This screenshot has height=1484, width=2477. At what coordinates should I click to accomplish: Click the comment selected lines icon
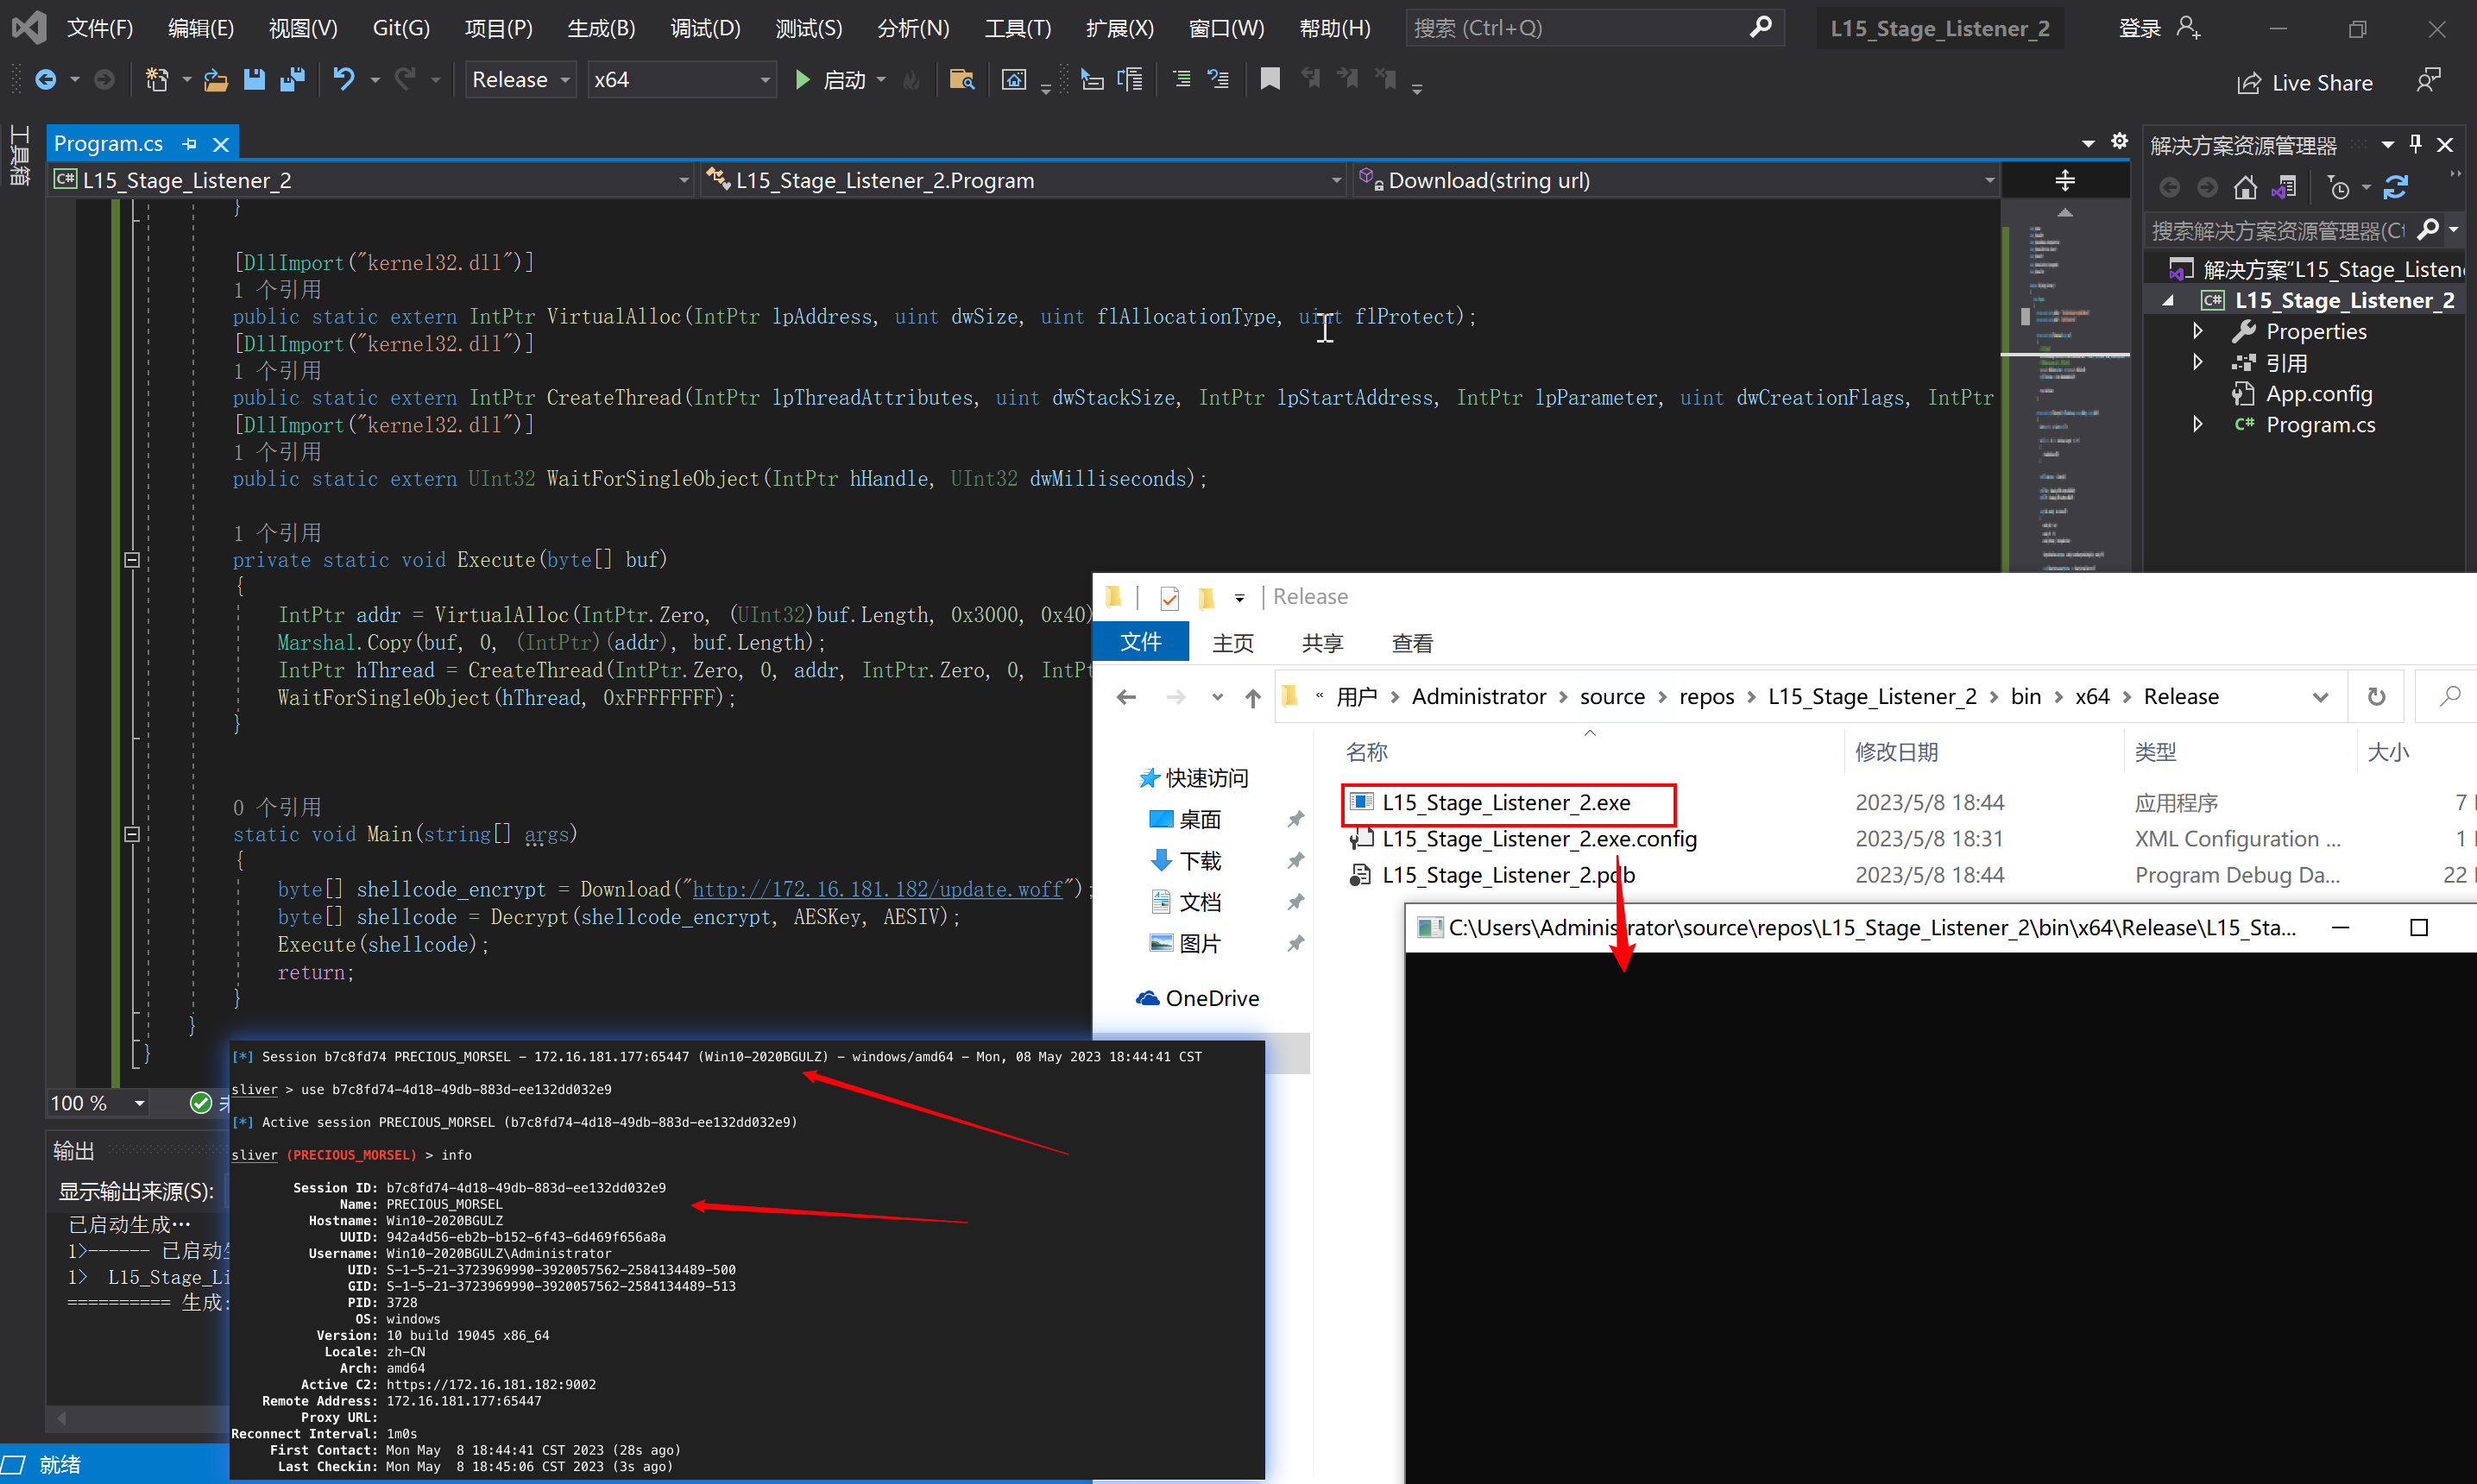tap(1181, 79)
